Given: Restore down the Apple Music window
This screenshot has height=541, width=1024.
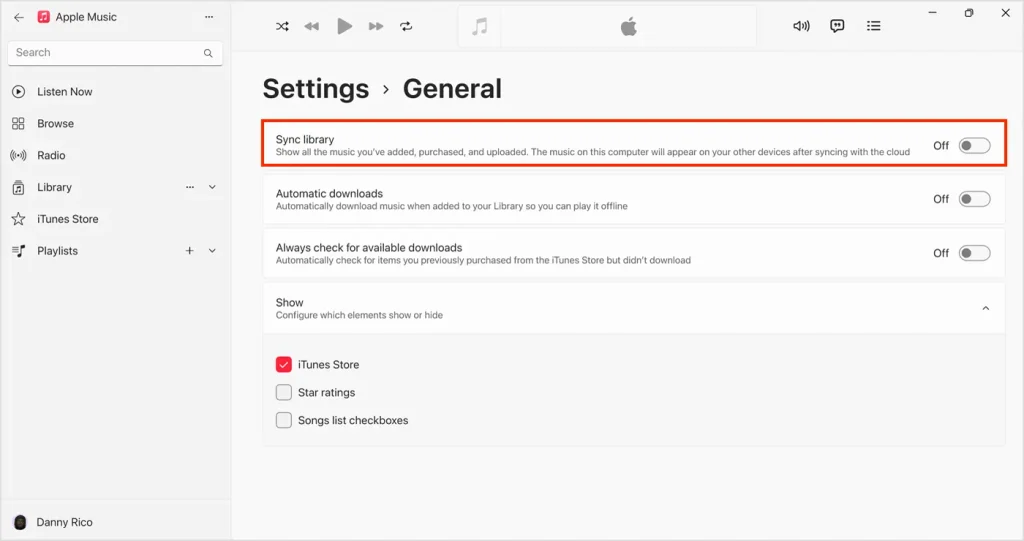Looking at the screenshot, I should click(x=969, y=12).
